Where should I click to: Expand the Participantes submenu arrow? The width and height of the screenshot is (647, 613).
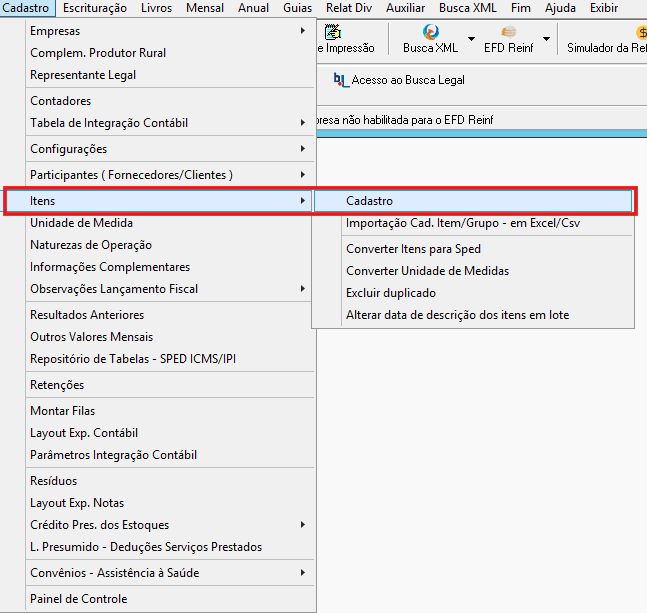(x=303, y=174)
